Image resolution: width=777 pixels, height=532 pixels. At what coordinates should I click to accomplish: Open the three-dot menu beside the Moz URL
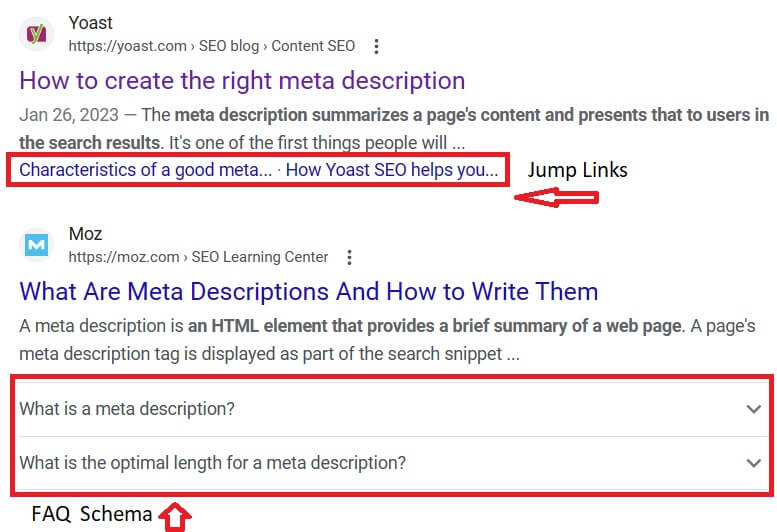349,257
